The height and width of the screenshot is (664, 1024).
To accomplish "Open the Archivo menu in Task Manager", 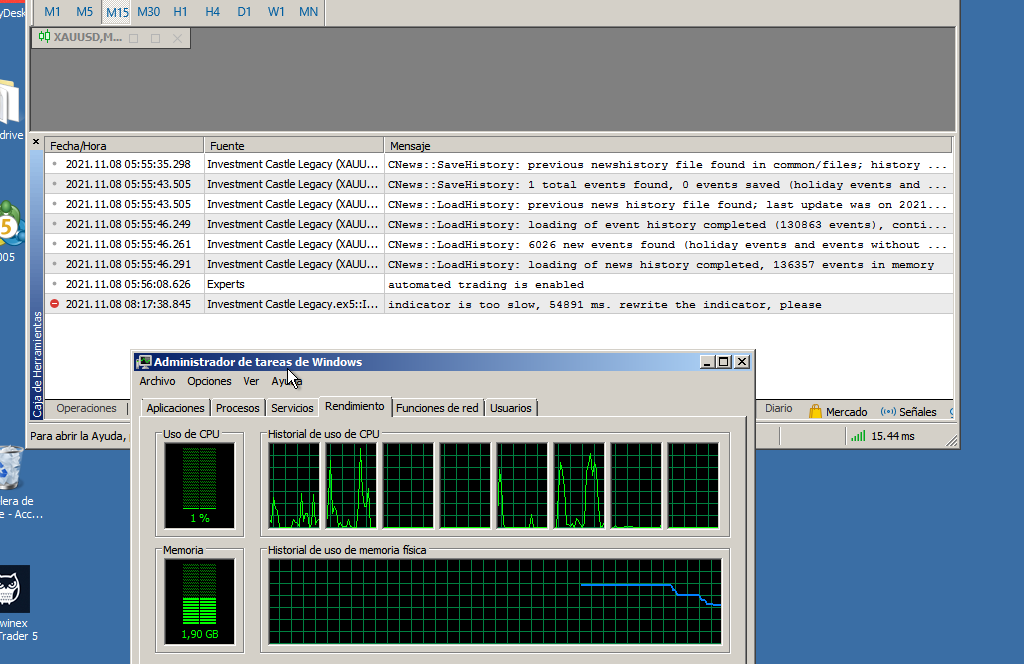I will pyautogui.click(x=157, y=381).
